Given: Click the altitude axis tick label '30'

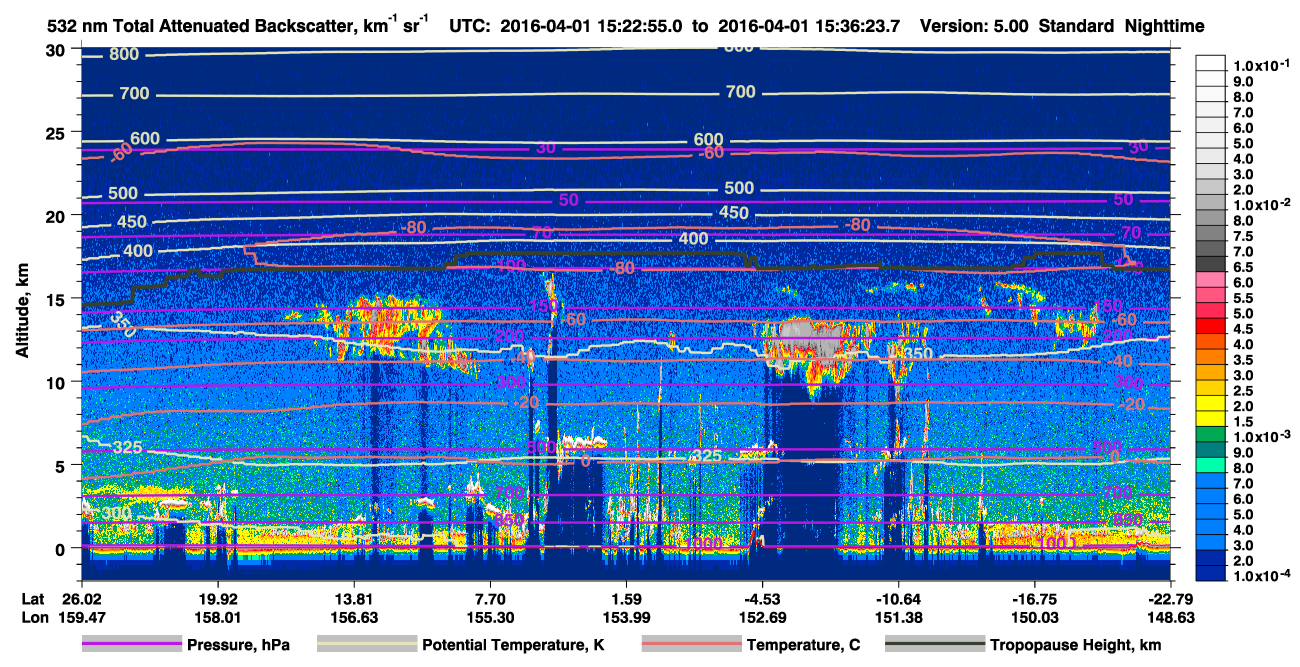Looking at the screenshot, I should (56, 49).
